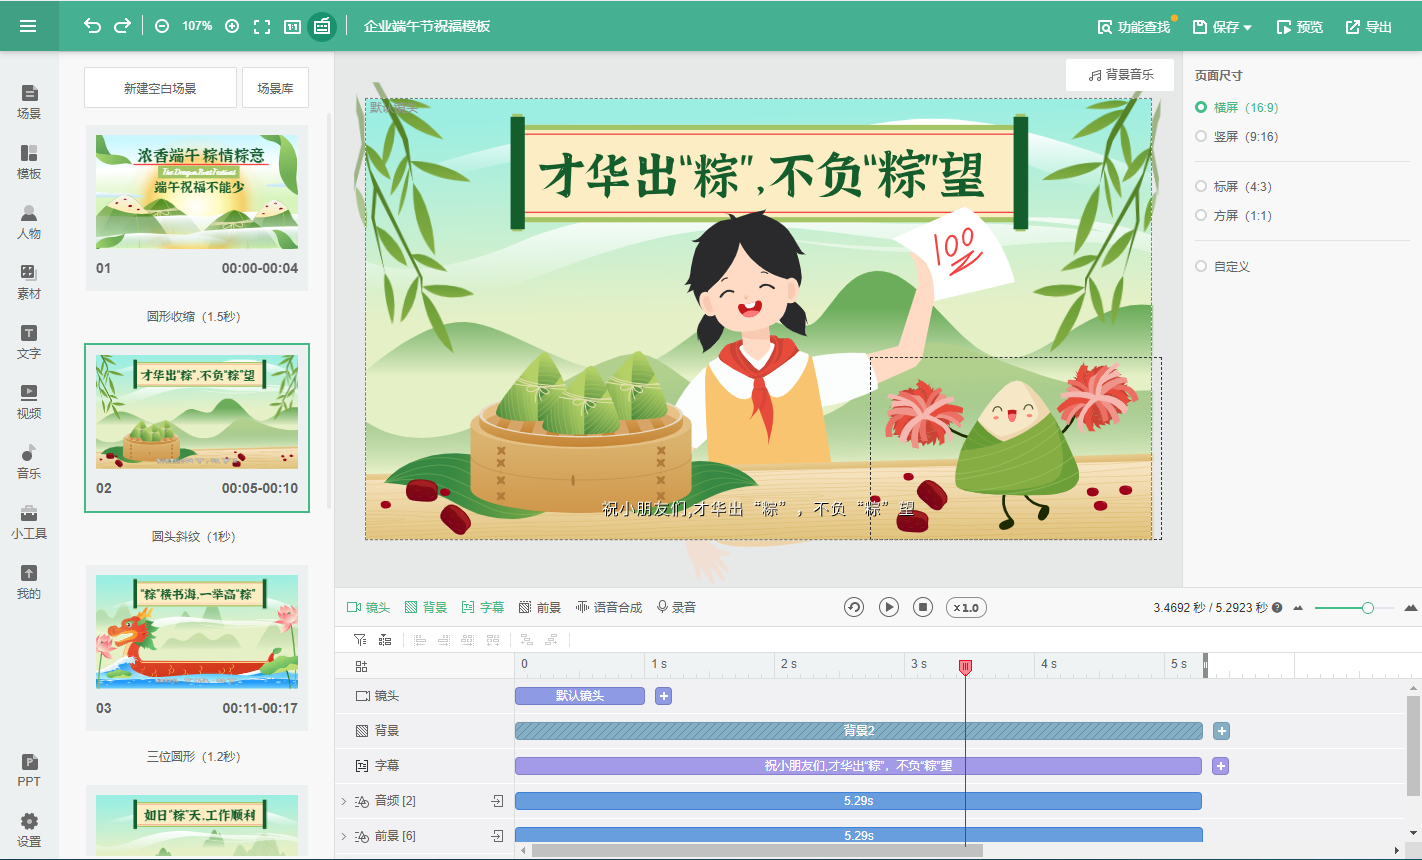The image size is (1422, 860).
Task: Redo the last undone action
Action: (122, 26)
